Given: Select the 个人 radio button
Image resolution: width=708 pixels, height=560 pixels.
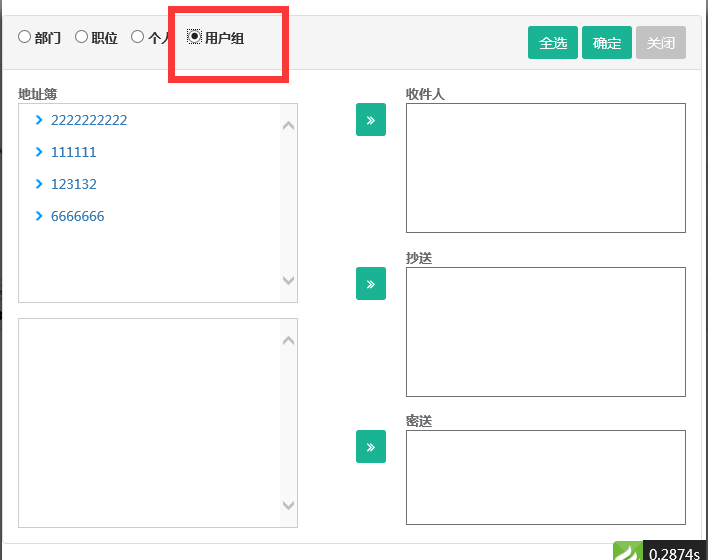Looking at the screenshot, I should [x=137, y=37].
